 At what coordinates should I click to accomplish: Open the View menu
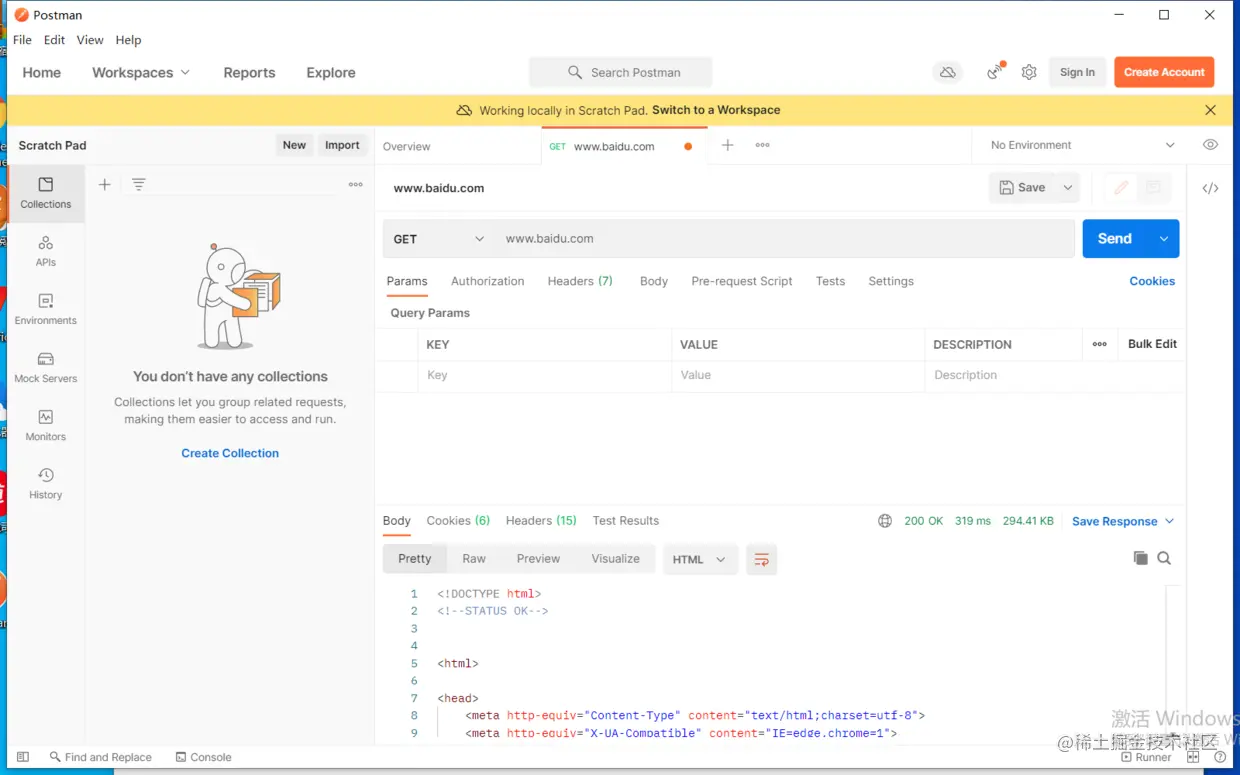pyautogui.click(x=90, y=40)
